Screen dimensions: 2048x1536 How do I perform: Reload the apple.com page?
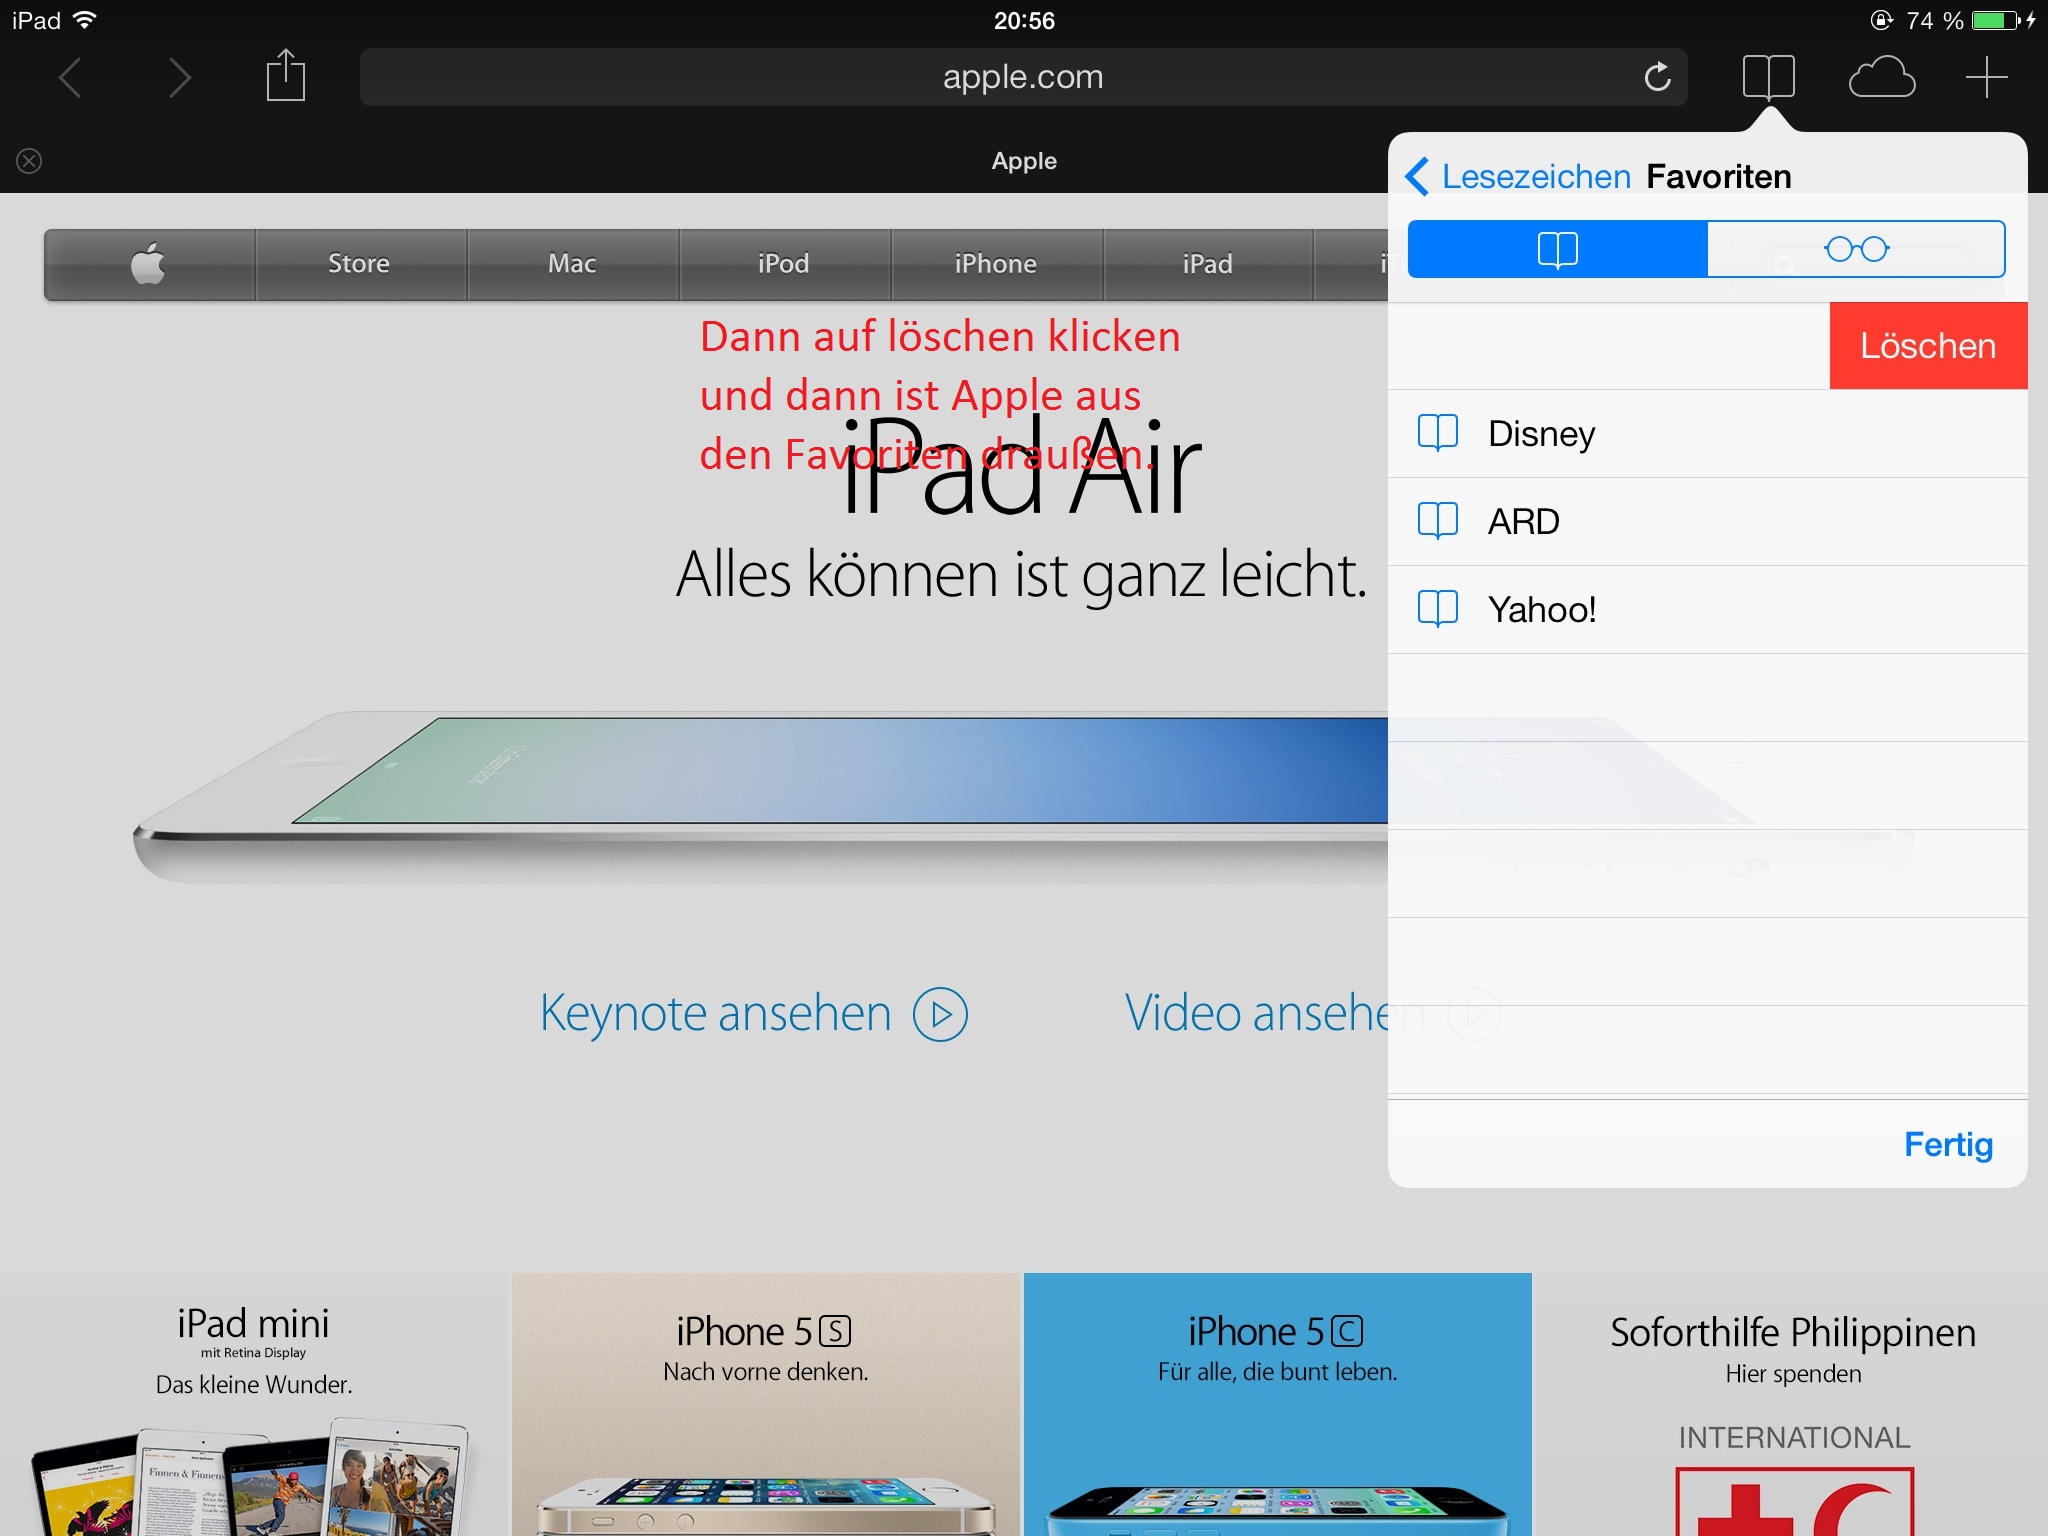1657,77
